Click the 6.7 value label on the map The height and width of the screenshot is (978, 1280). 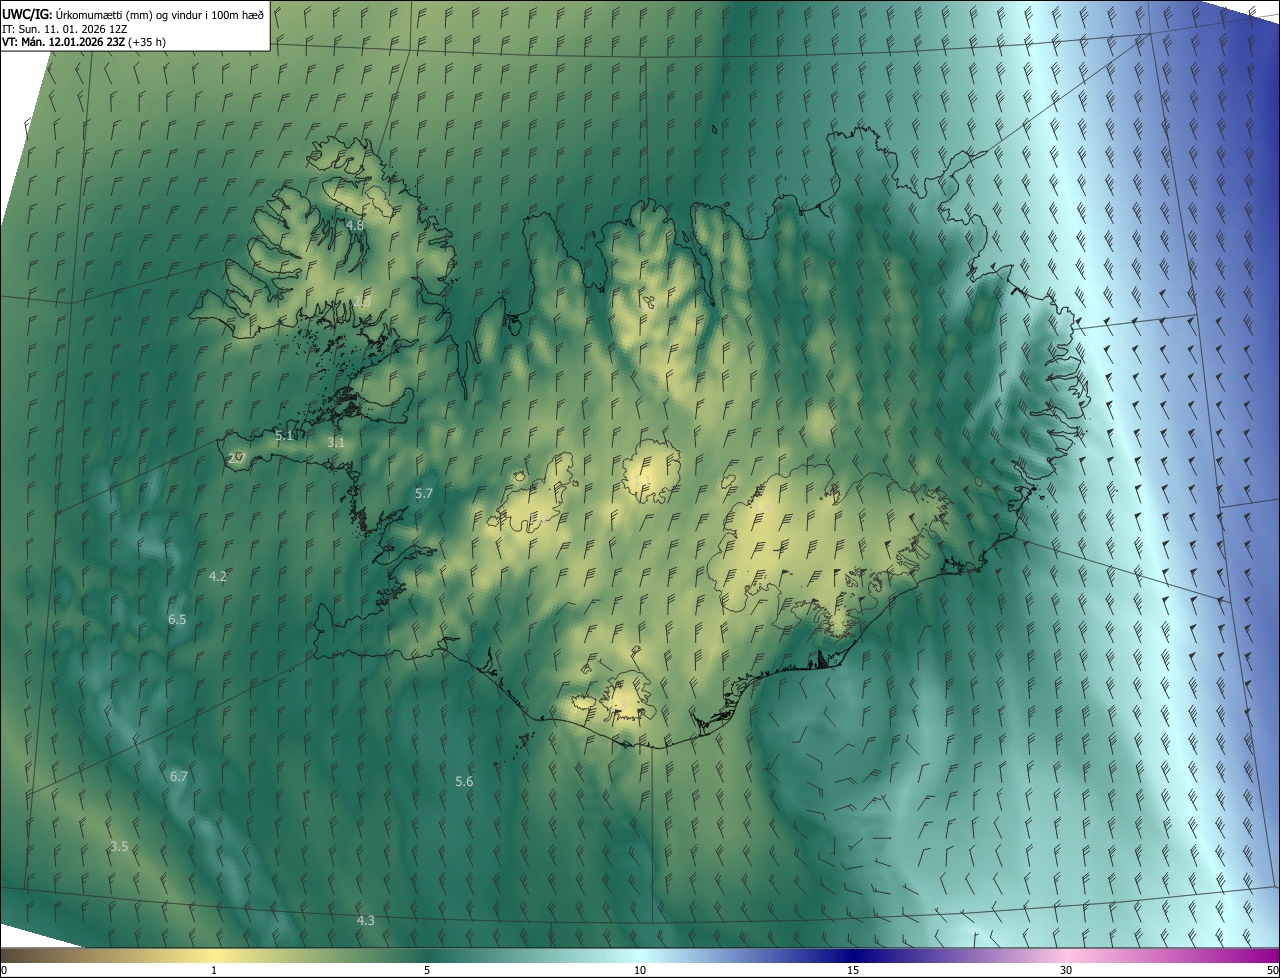pyautogui.click(x=179, y=777)
